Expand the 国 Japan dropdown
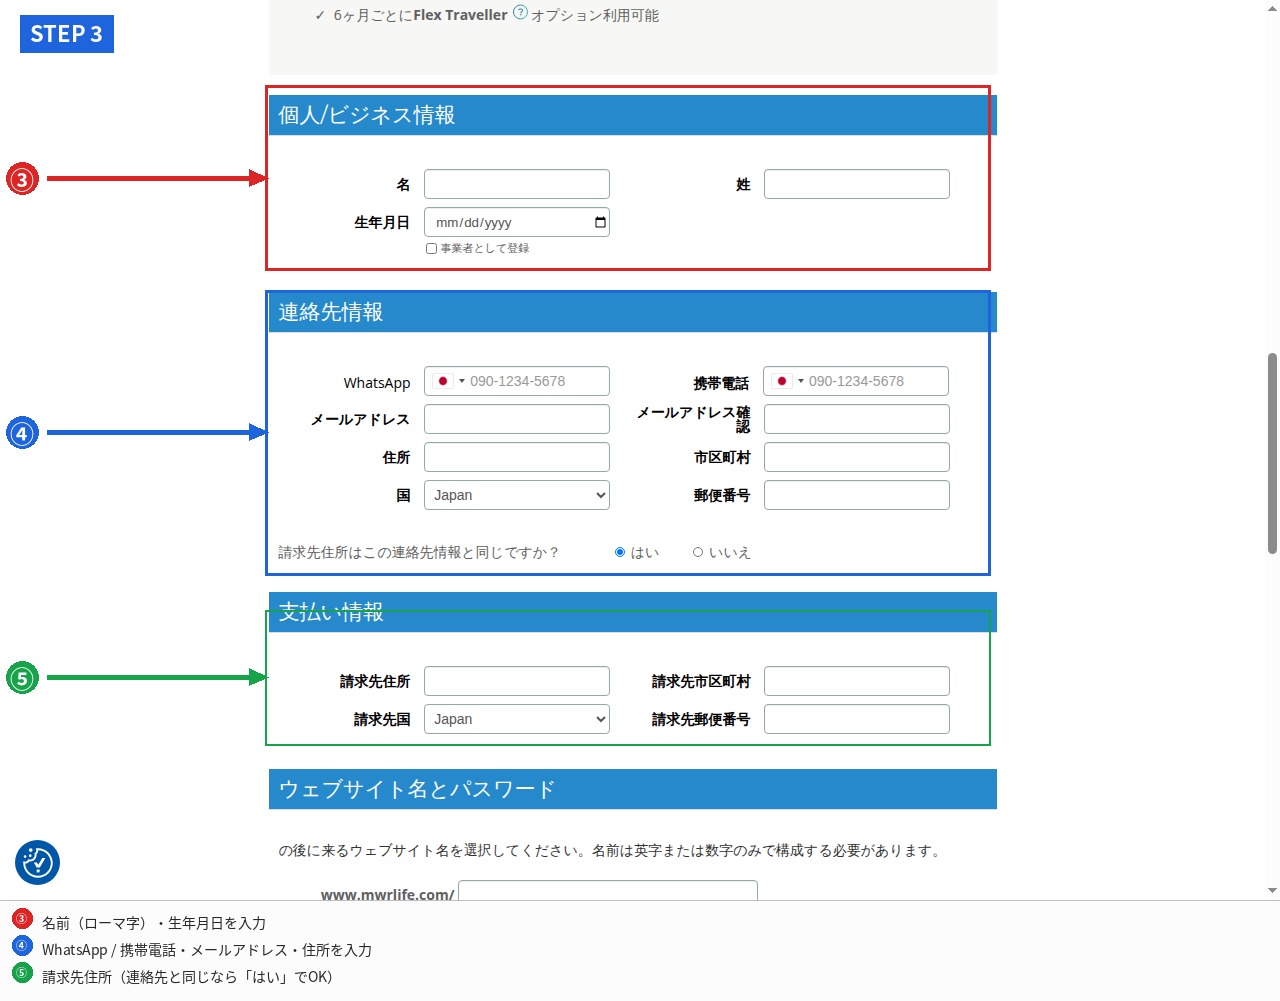The height and width of the screenshot is (1001, 1280). click(517, 495)
